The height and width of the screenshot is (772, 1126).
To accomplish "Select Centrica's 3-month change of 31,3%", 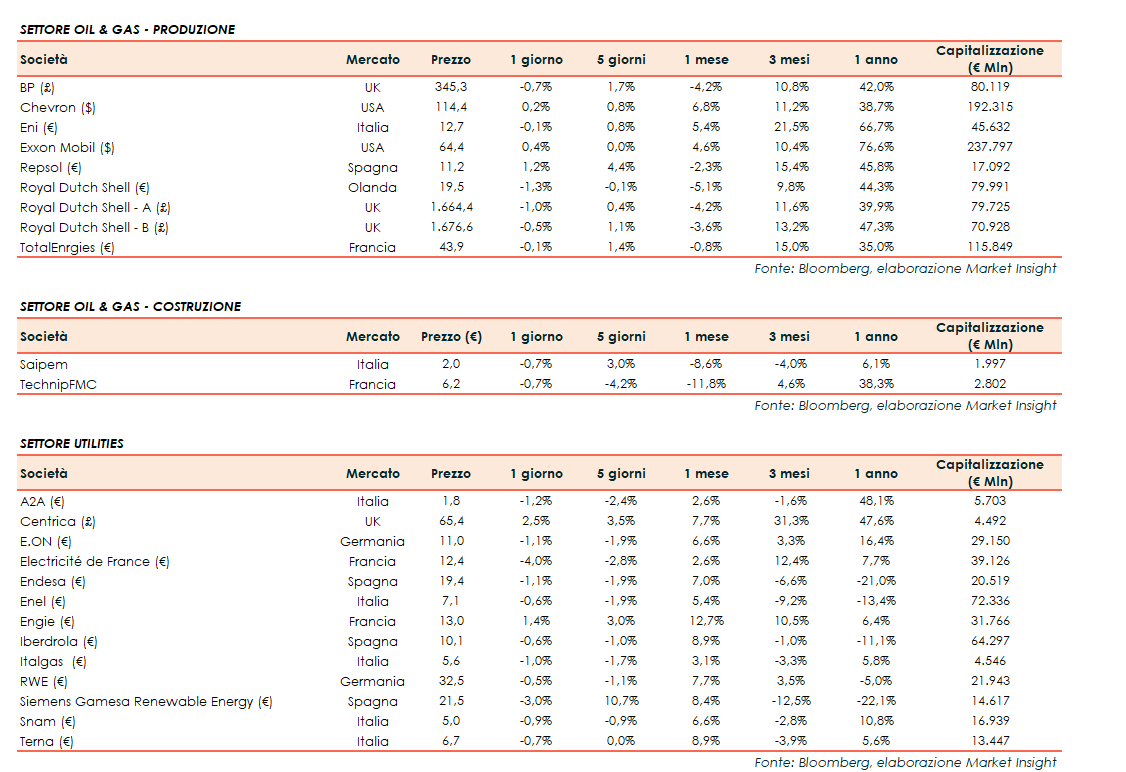I will click(x=789, y=521).
